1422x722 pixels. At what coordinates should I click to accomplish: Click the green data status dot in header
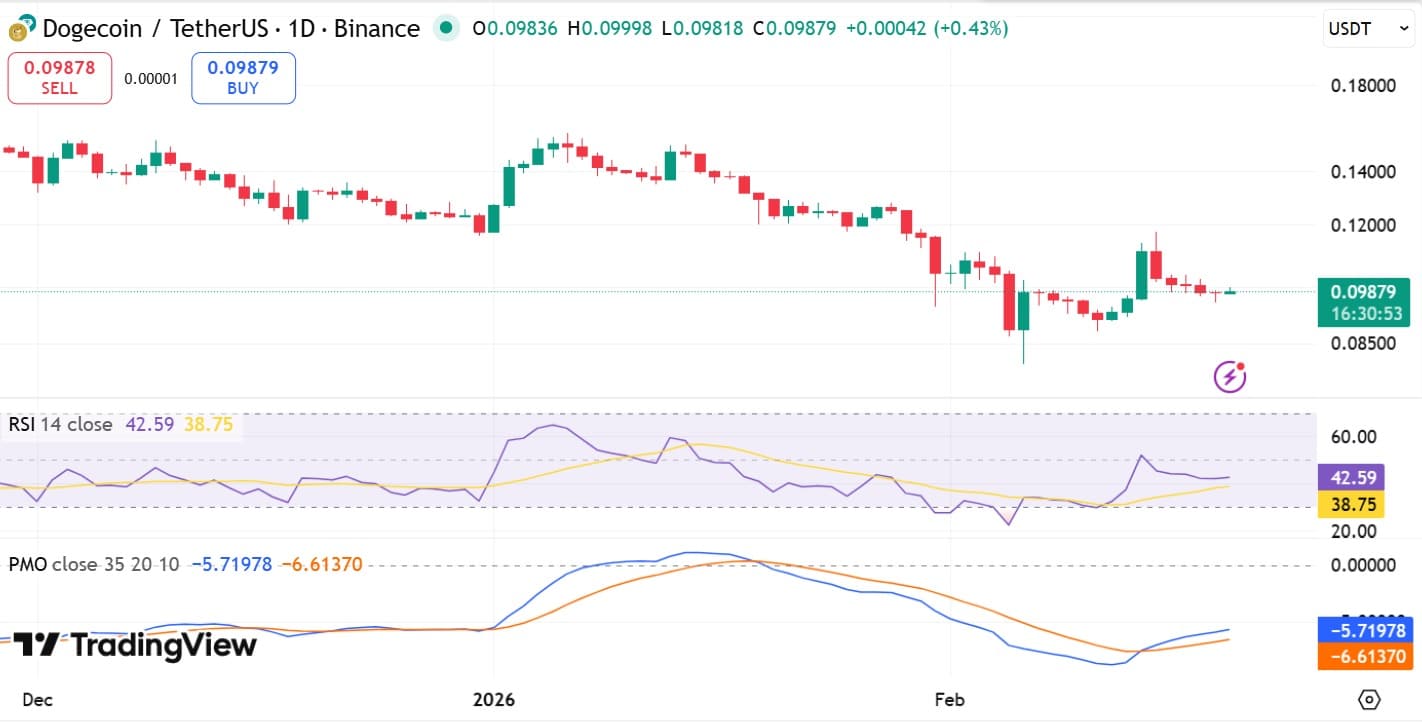pos(444,29)
